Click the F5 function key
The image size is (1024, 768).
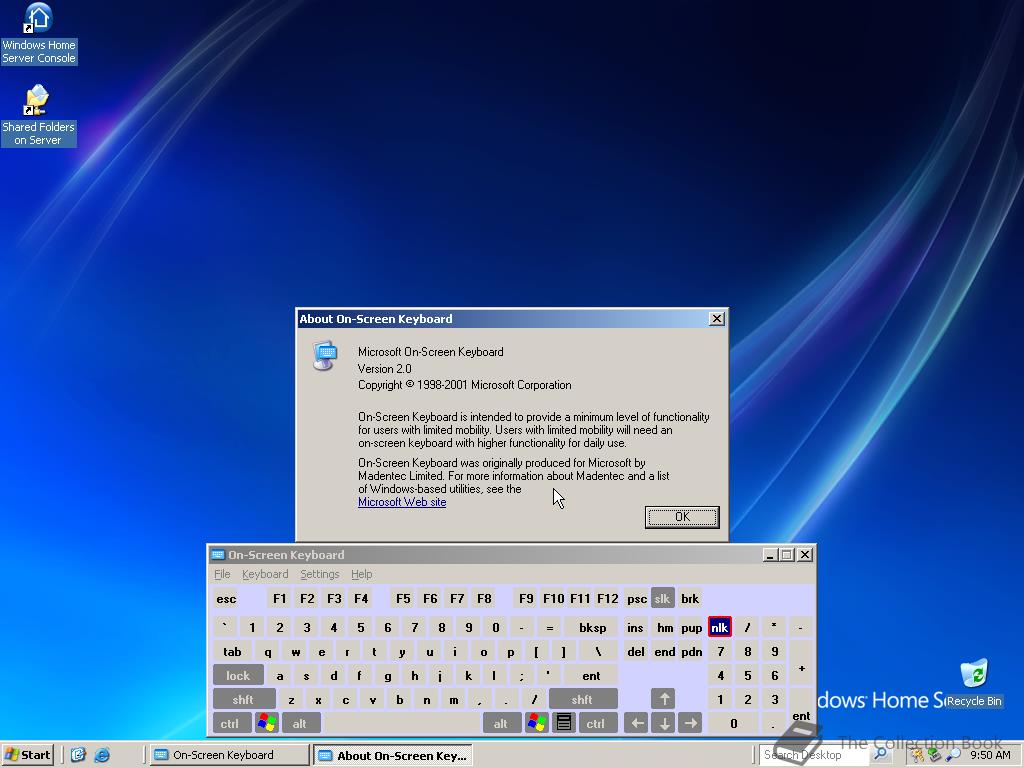(x=403, y=598)
